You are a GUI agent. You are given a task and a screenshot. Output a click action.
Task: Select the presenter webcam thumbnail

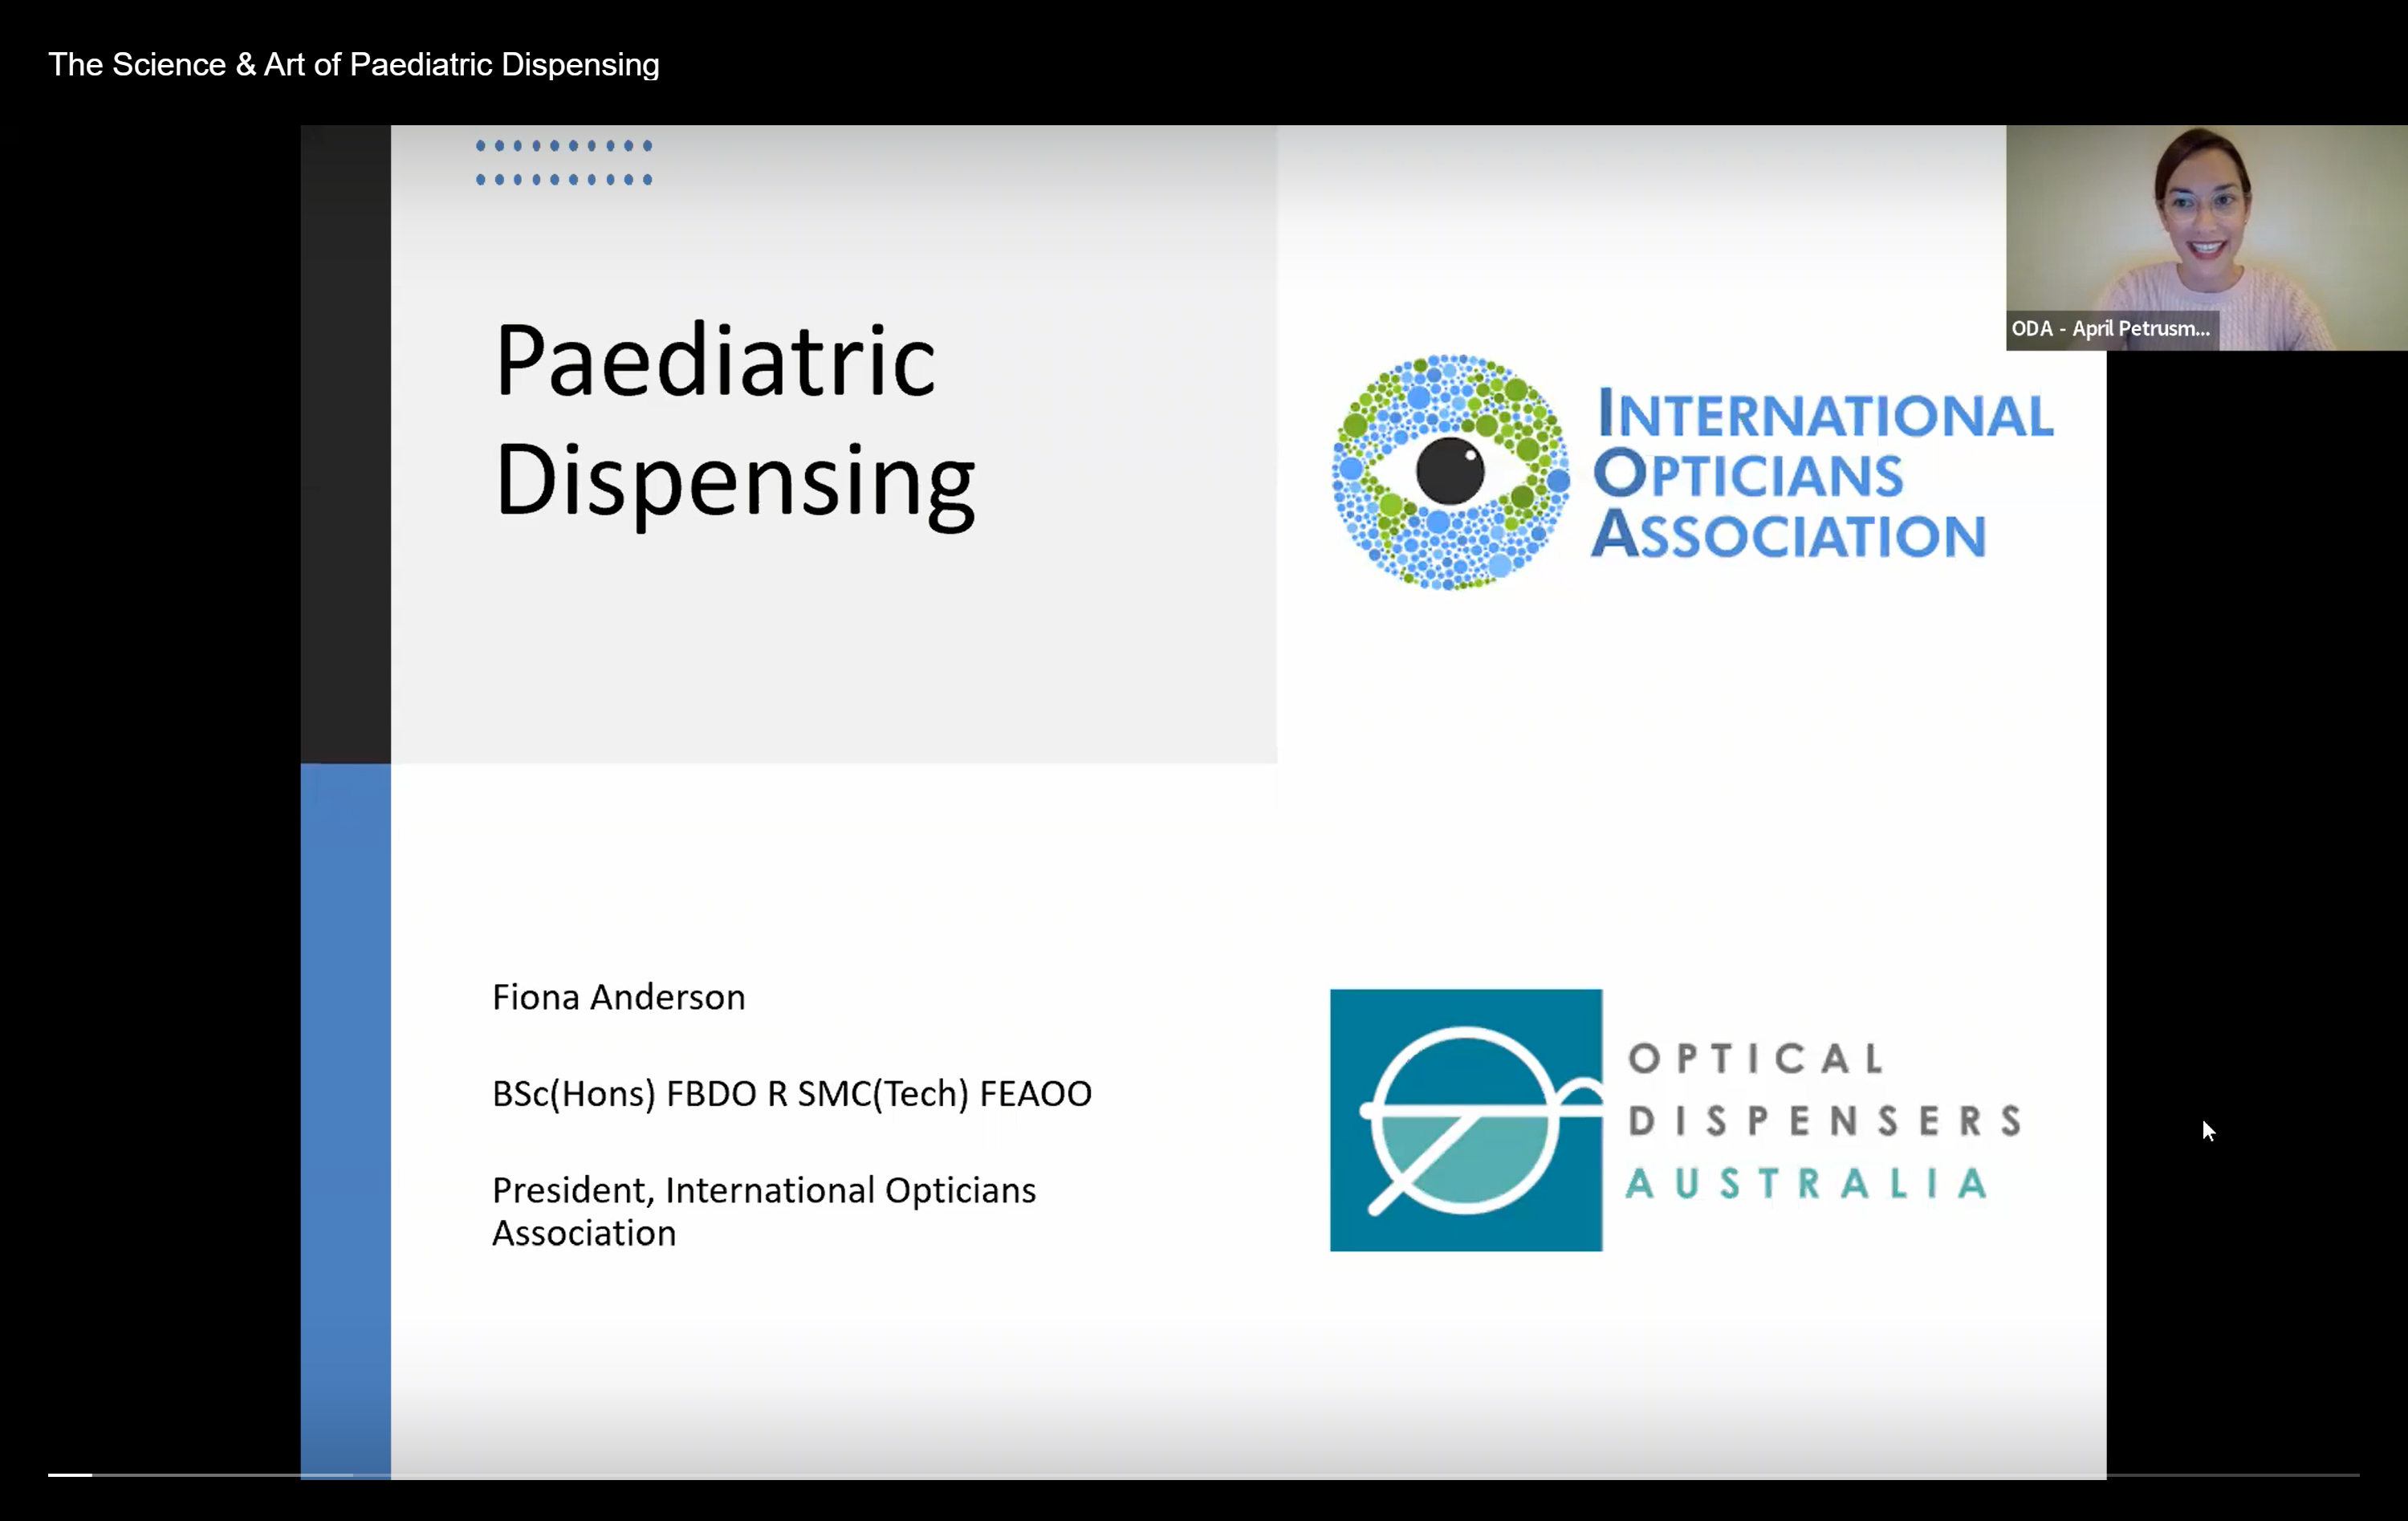point(2206,238)
